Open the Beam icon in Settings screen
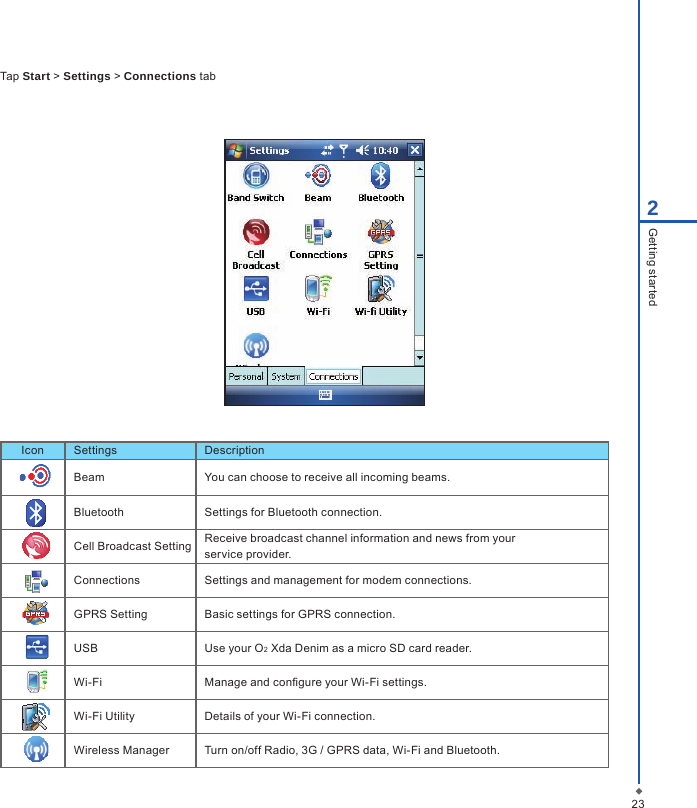697x808 pixels. pos(318,176)
